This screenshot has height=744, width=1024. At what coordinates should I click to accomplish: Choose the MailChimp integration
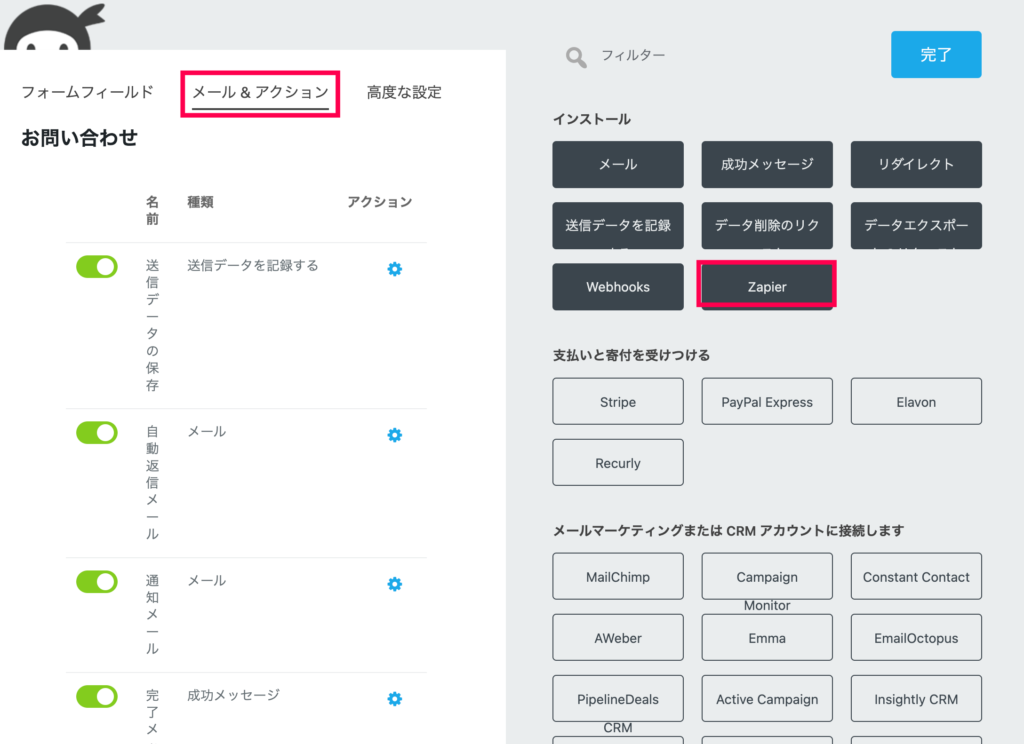tap(618, 576)
